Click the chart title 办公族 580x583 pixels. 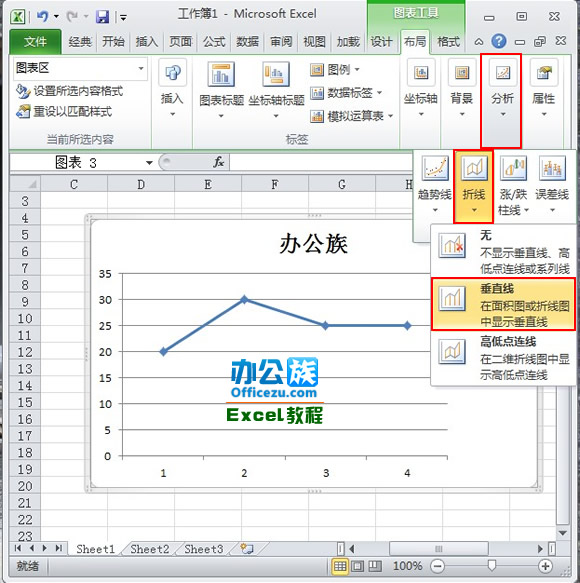tap(313, 244)
